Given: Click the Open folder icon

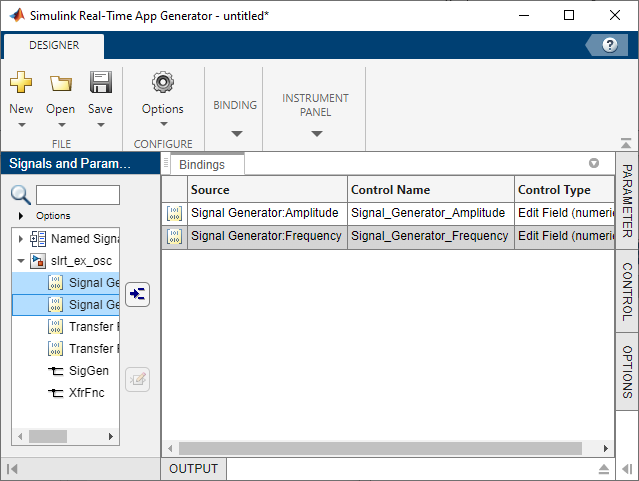Looking at the screenshot, I should click(60, 83).
